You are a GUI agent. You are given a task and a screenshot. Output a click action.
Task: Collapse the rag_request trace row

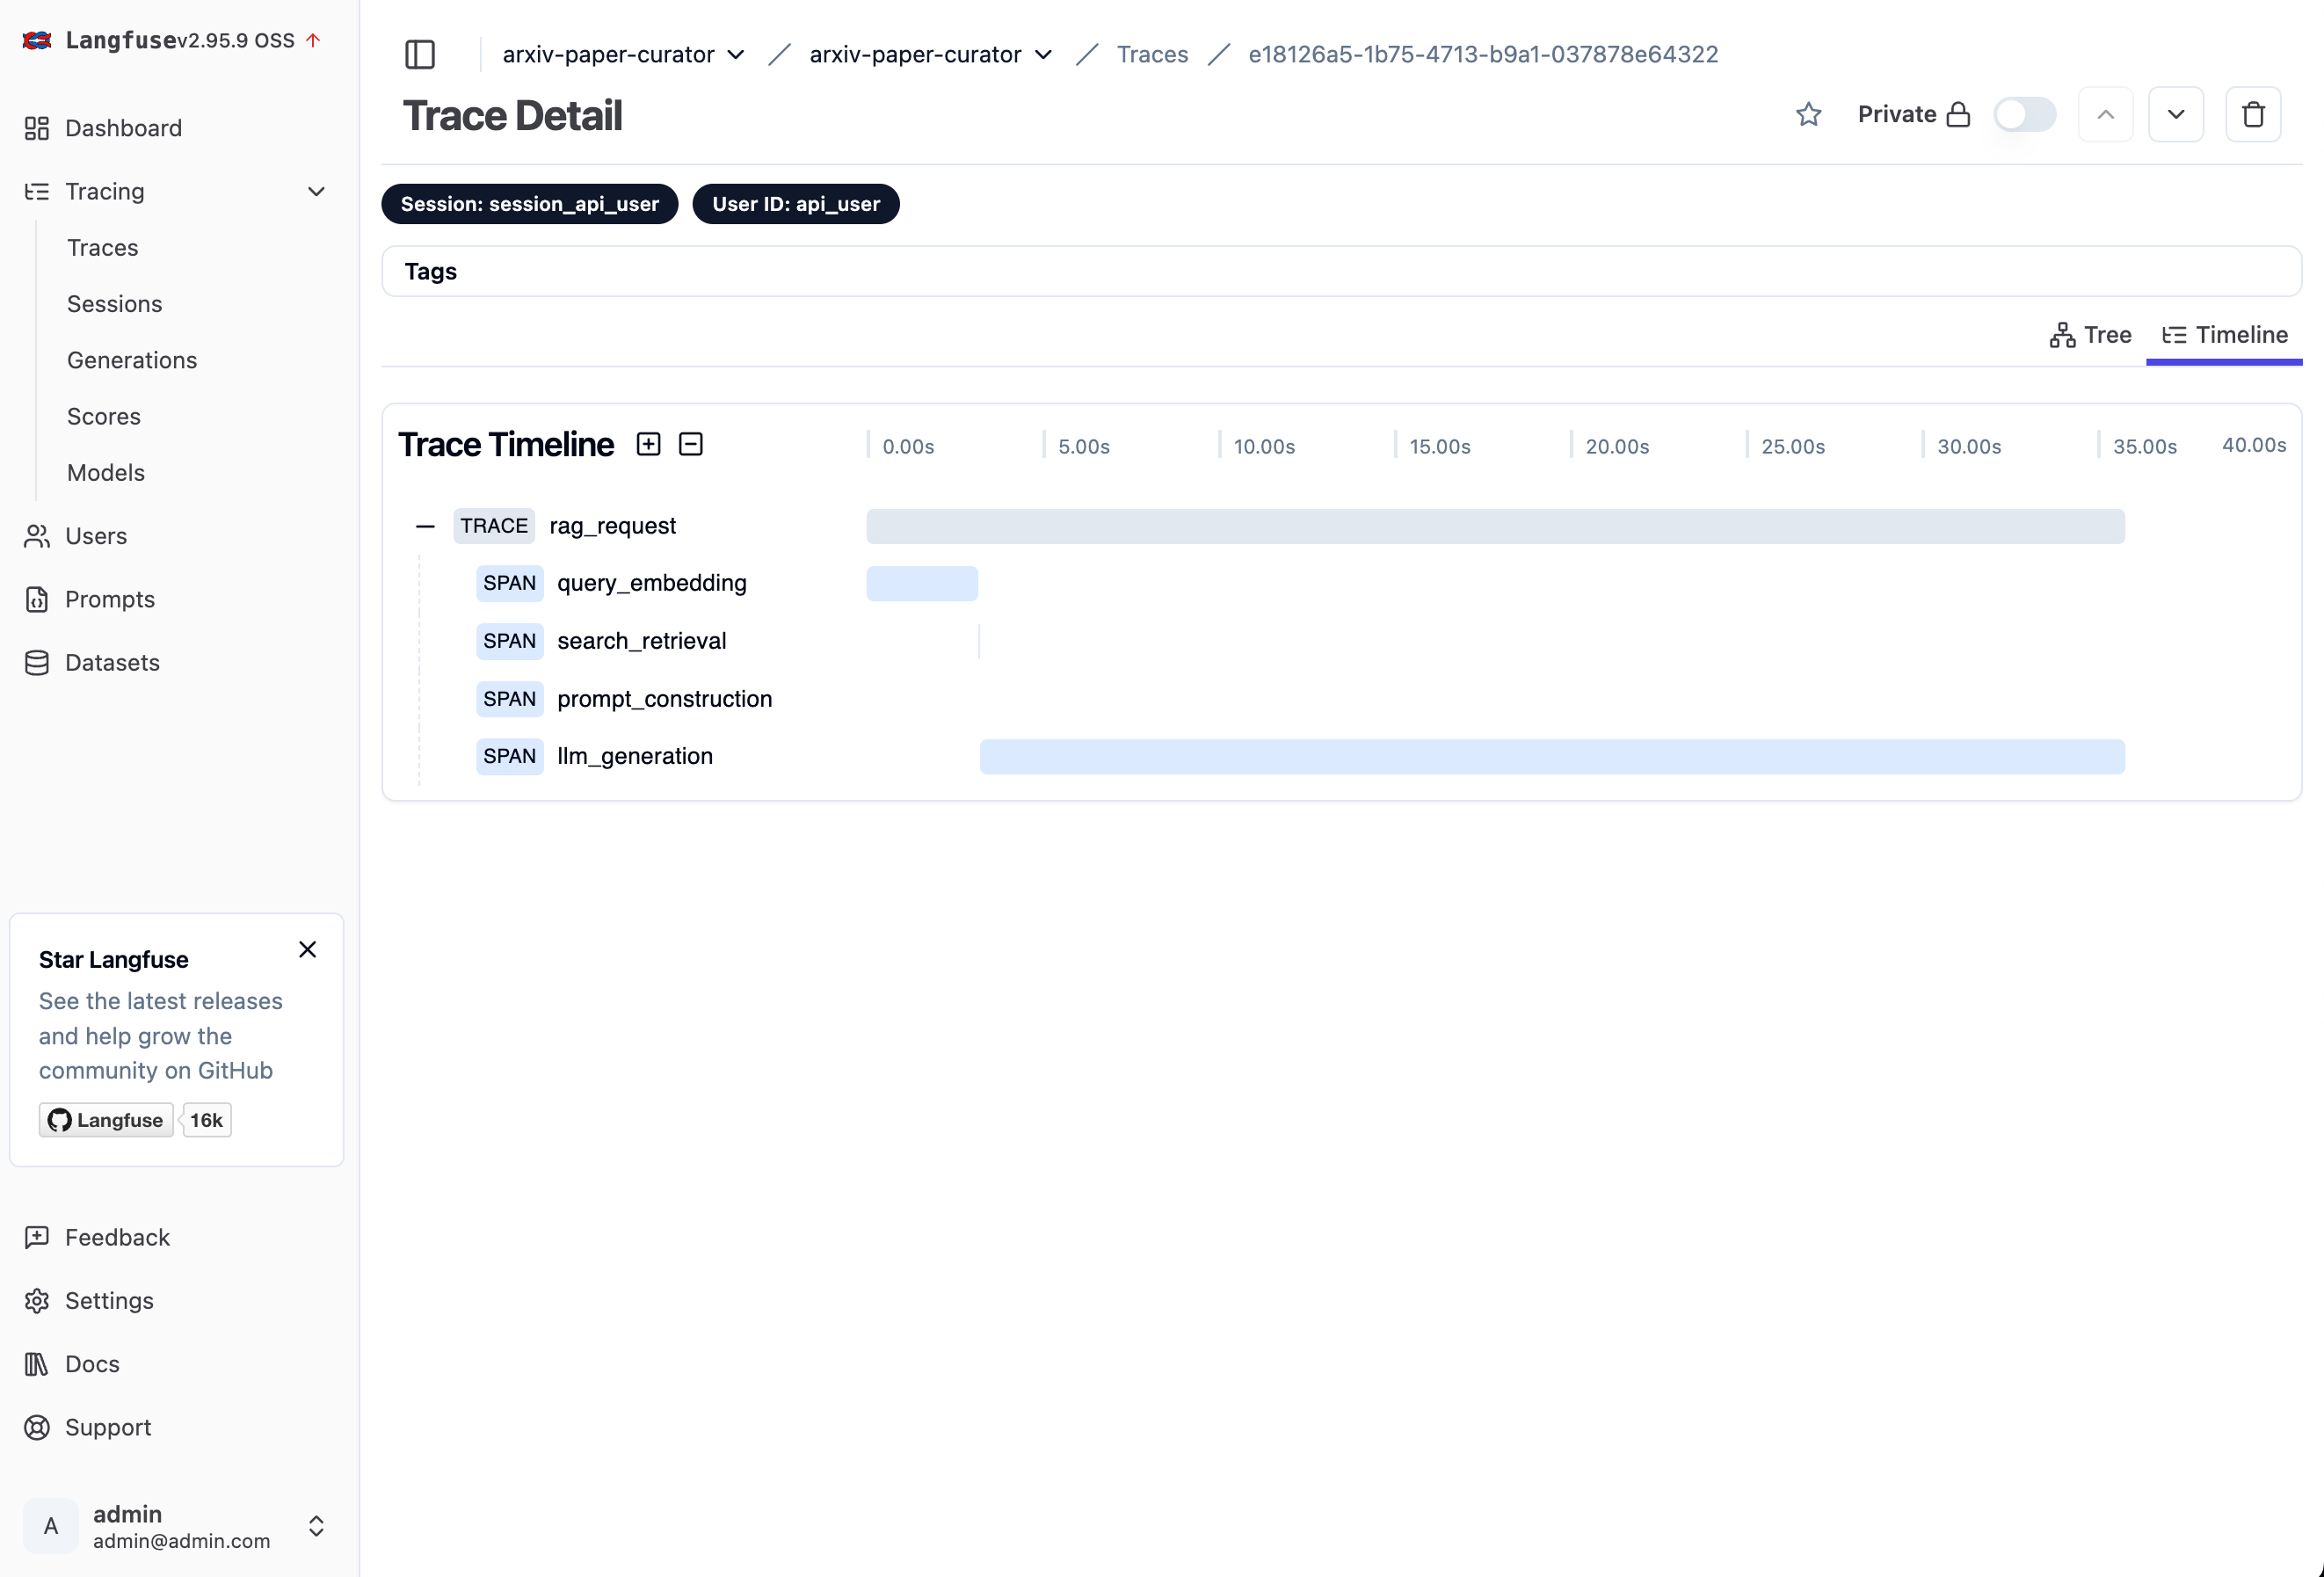425,526
